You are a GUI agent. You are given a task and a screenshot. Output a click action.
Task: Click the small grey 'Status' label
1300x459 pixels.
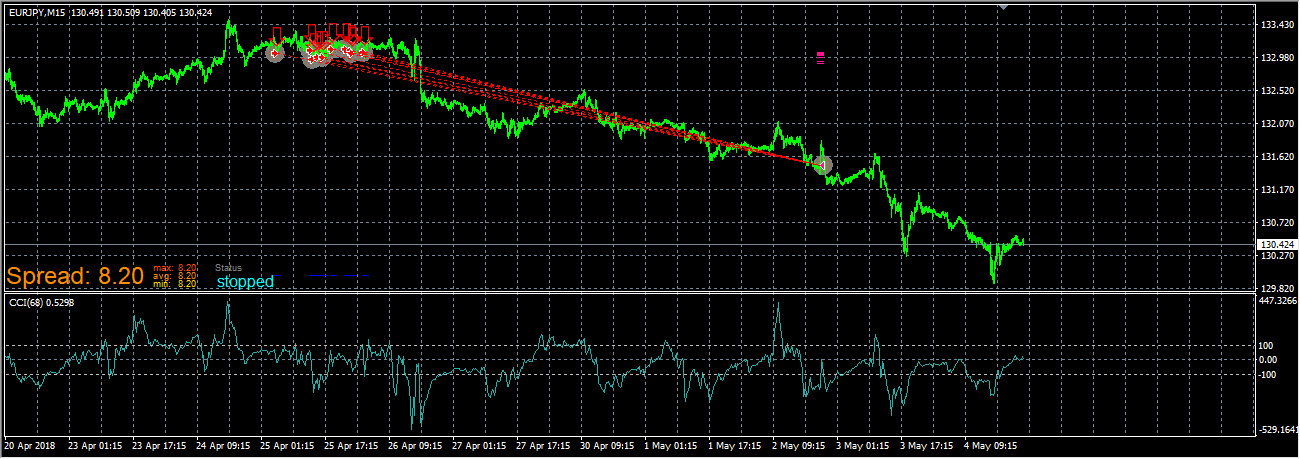(x=229, y=268)
